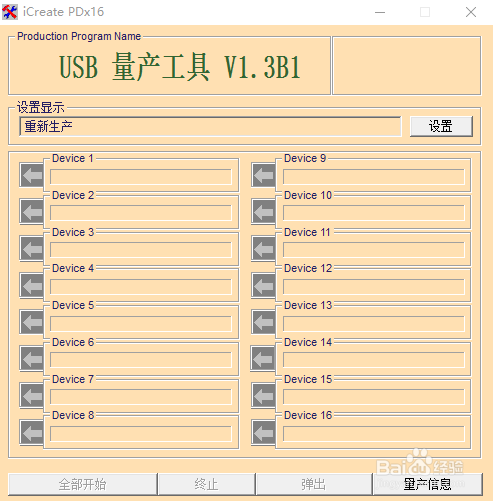
Task: Select the Device 7 status field
Action: tap(141, 397)
